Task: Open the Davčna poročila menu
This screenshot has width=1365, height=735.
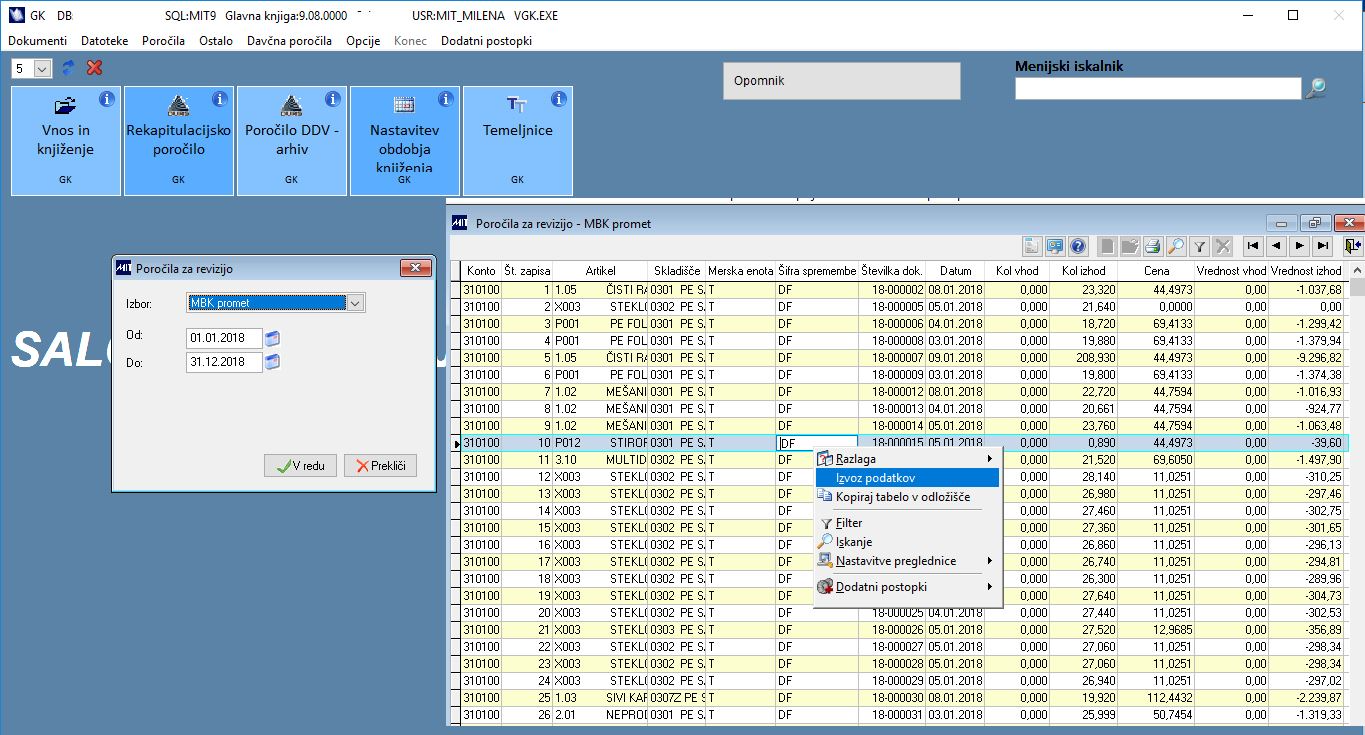Action: pyautogui.click(x=289, y=41)
